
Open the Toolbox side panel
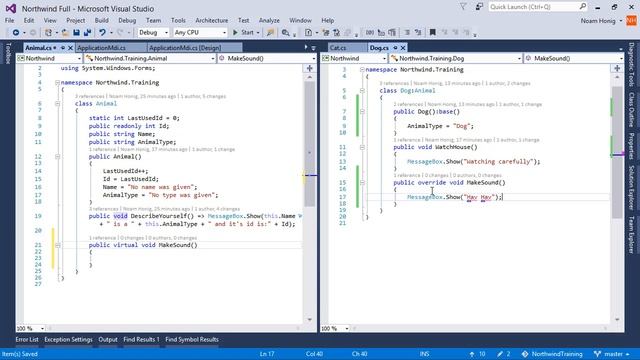pos(7,53)
